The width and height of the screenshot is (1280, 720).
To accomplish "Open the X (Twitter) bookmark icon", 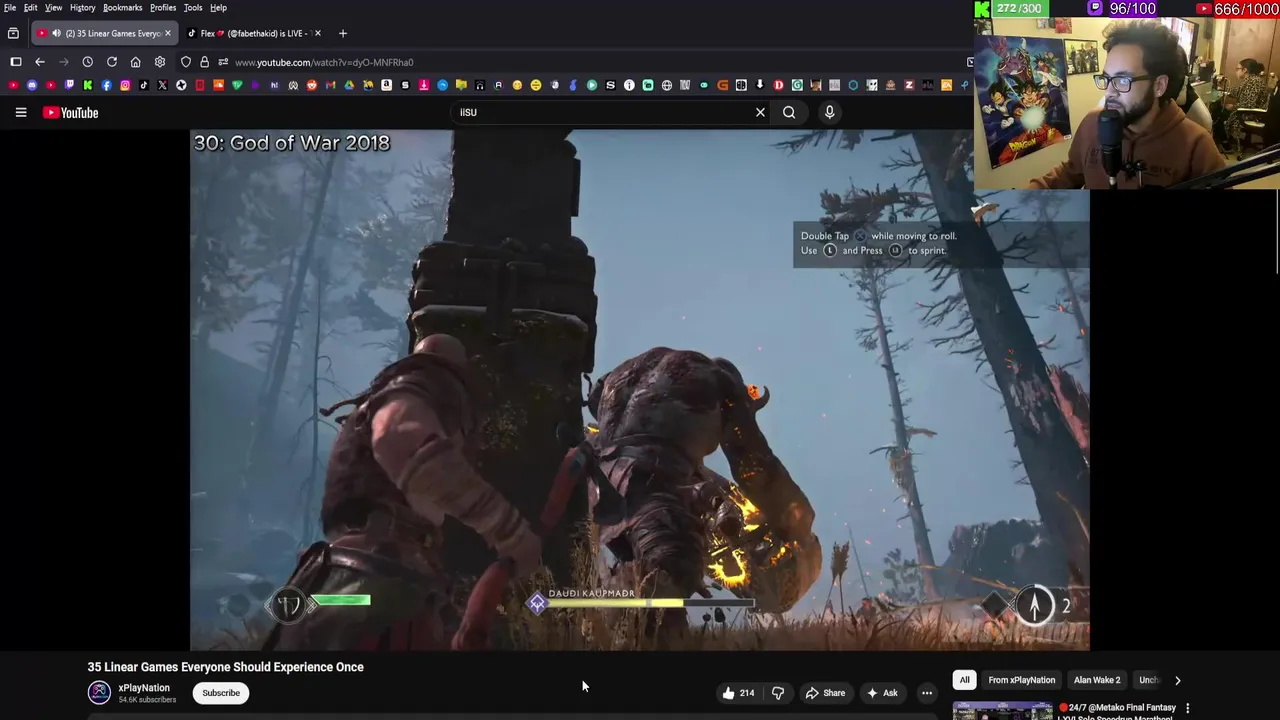I will coord(162,85).
